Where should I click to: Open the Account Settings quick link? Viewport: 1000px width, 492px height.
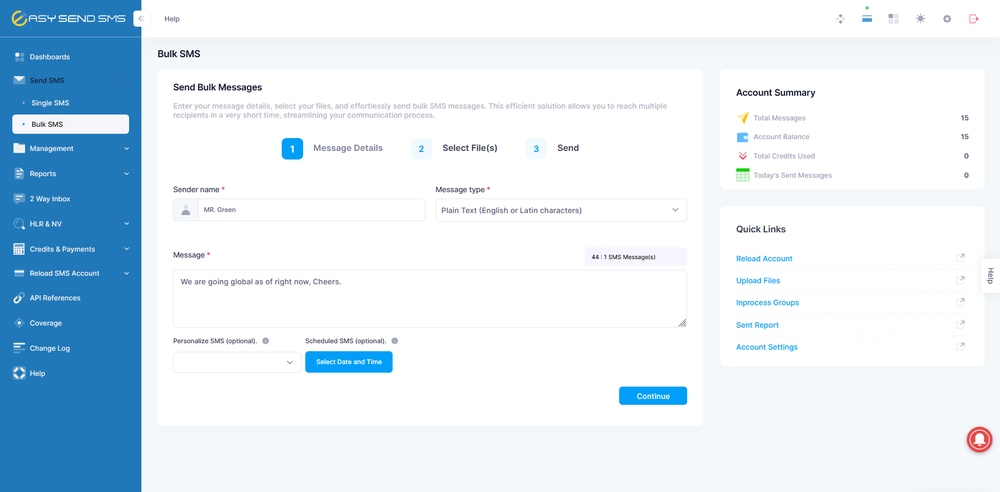[x=767, y=347]
